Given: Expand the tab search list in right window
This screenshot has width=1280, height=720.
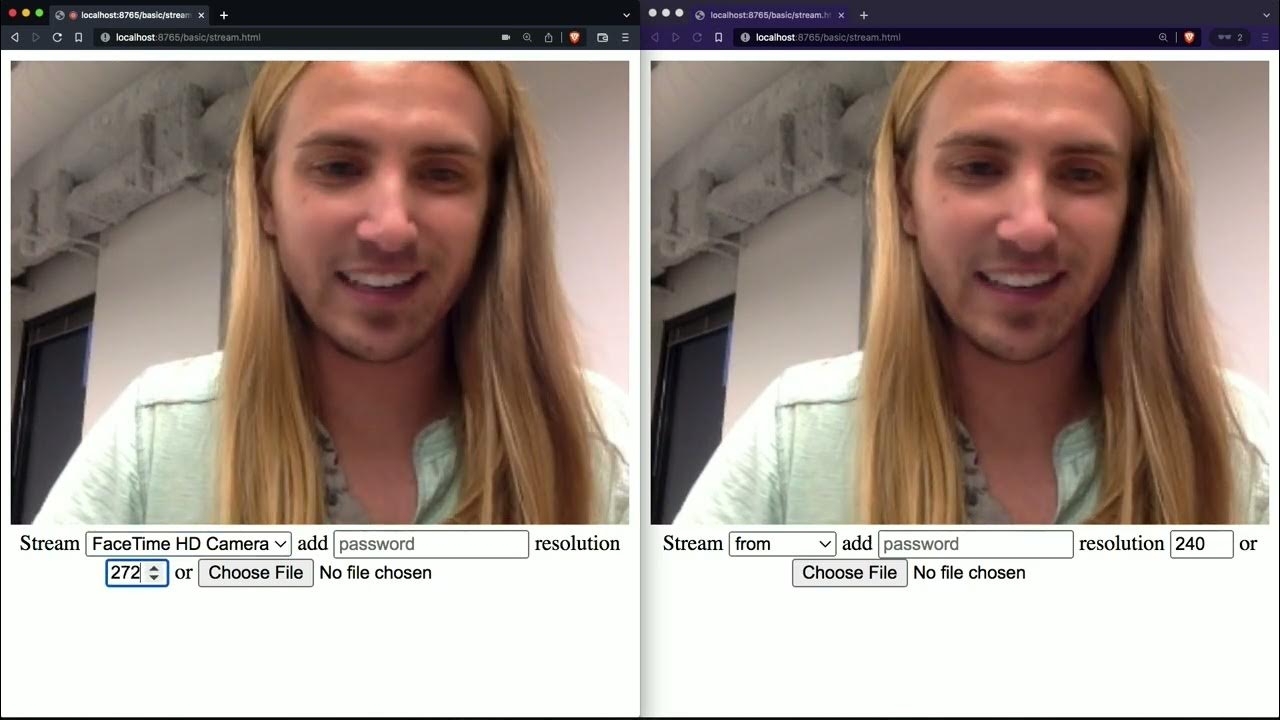Looking at the screenshot, I should tap(1266, 15).
